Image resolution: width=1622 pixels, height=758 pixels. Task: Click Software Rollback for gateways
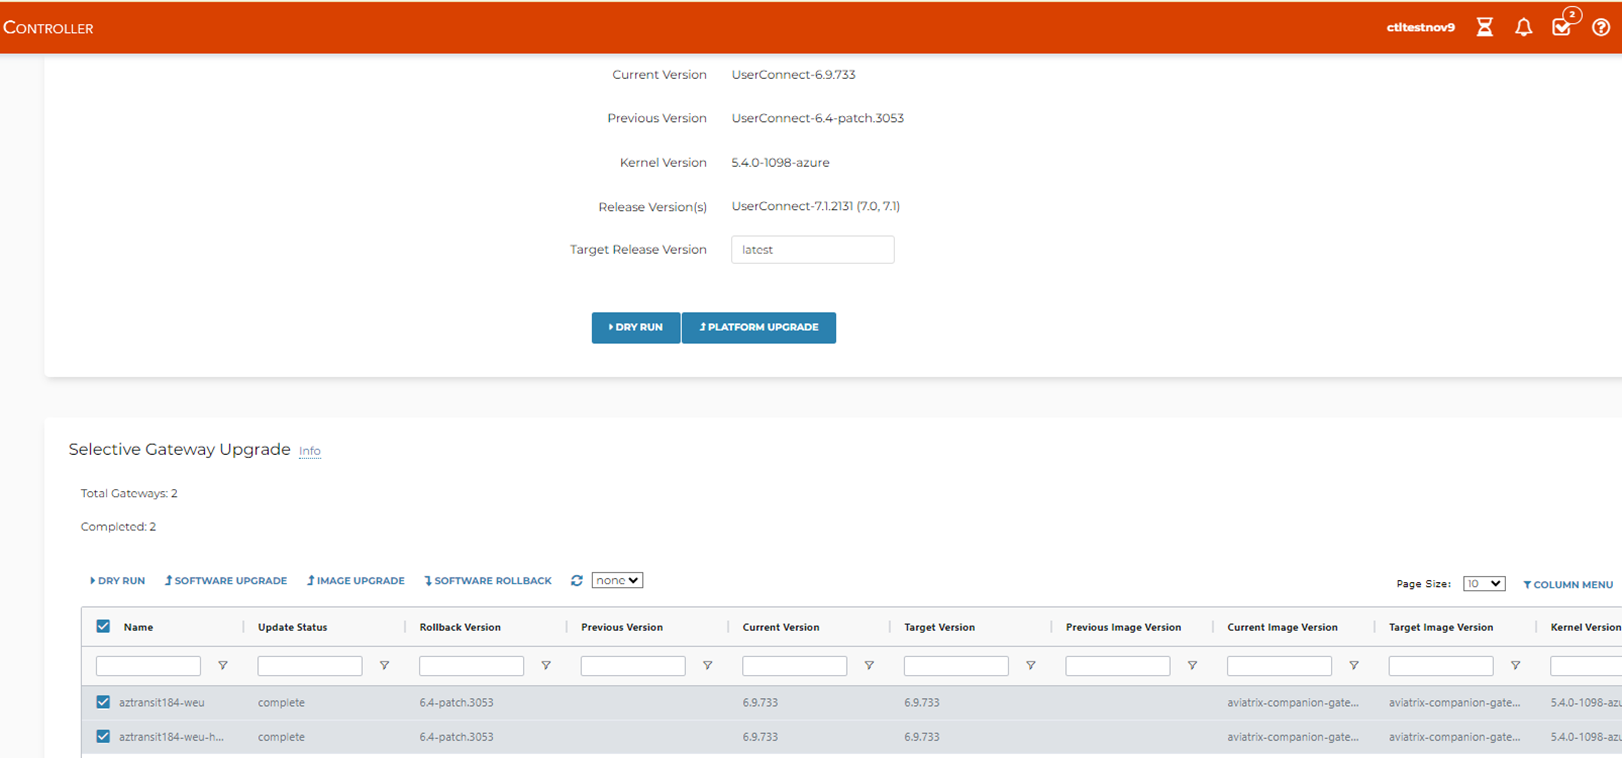click(488, 581)
